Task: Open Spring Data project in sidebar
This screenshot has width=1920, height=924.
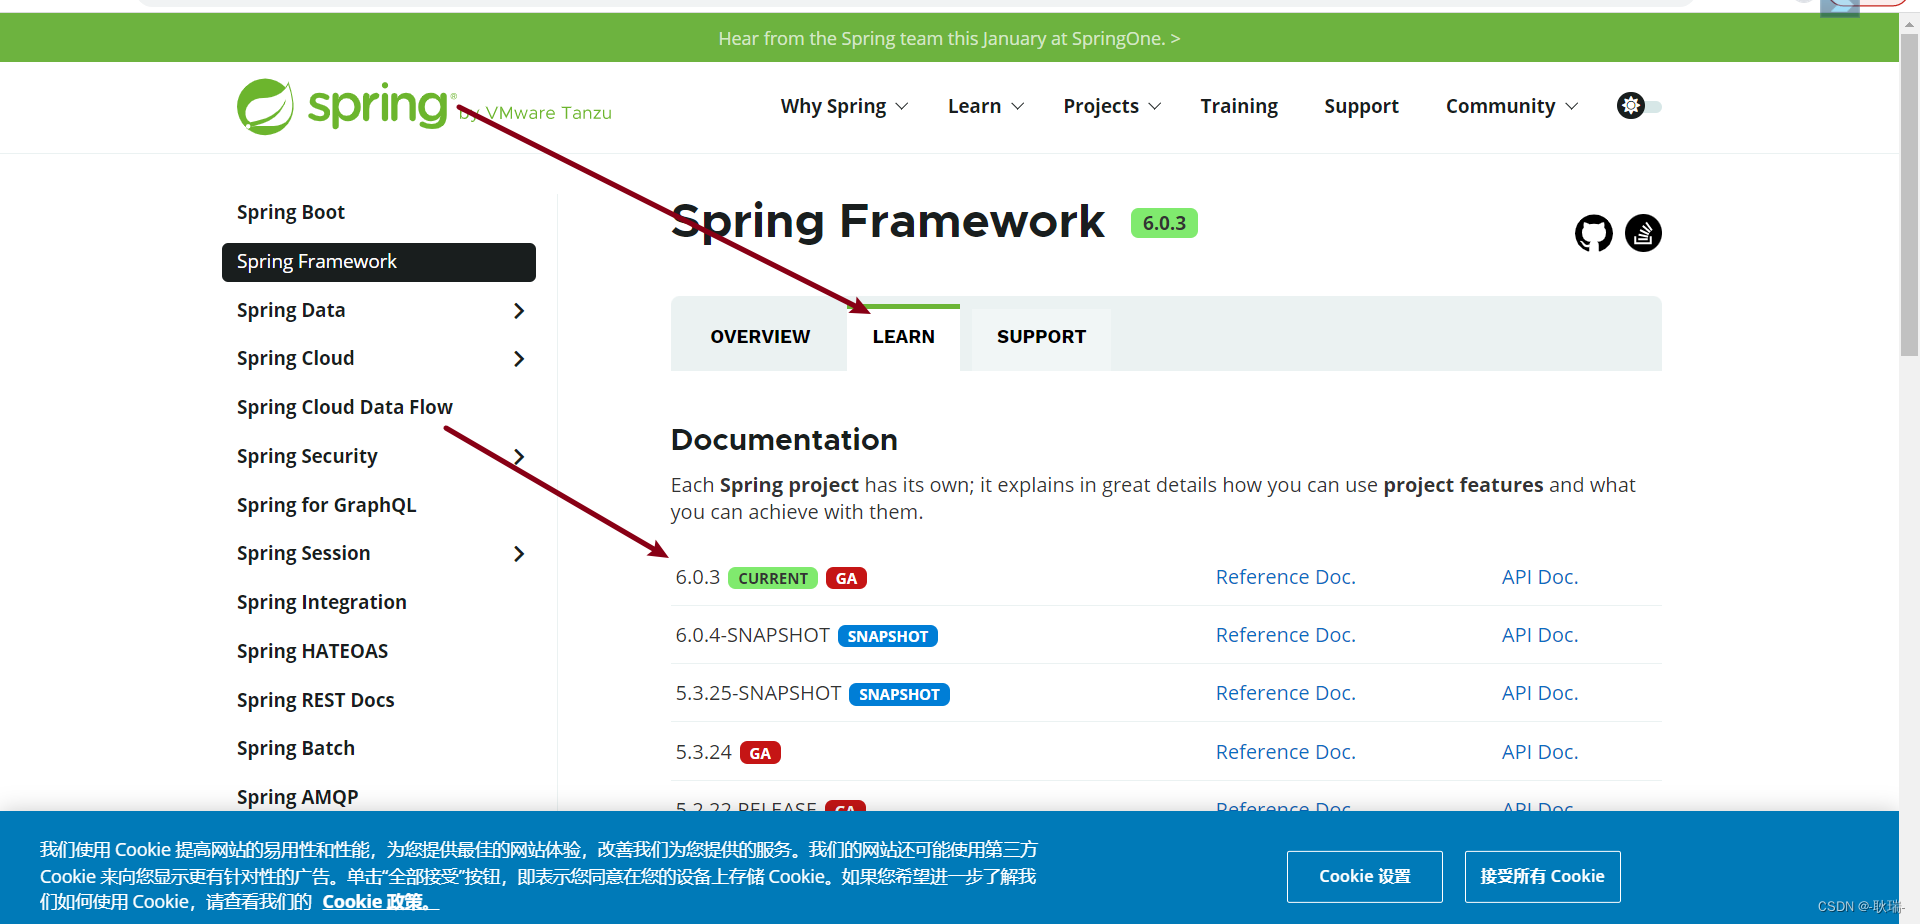Action: pyautogui.click(x=291, y=310)
